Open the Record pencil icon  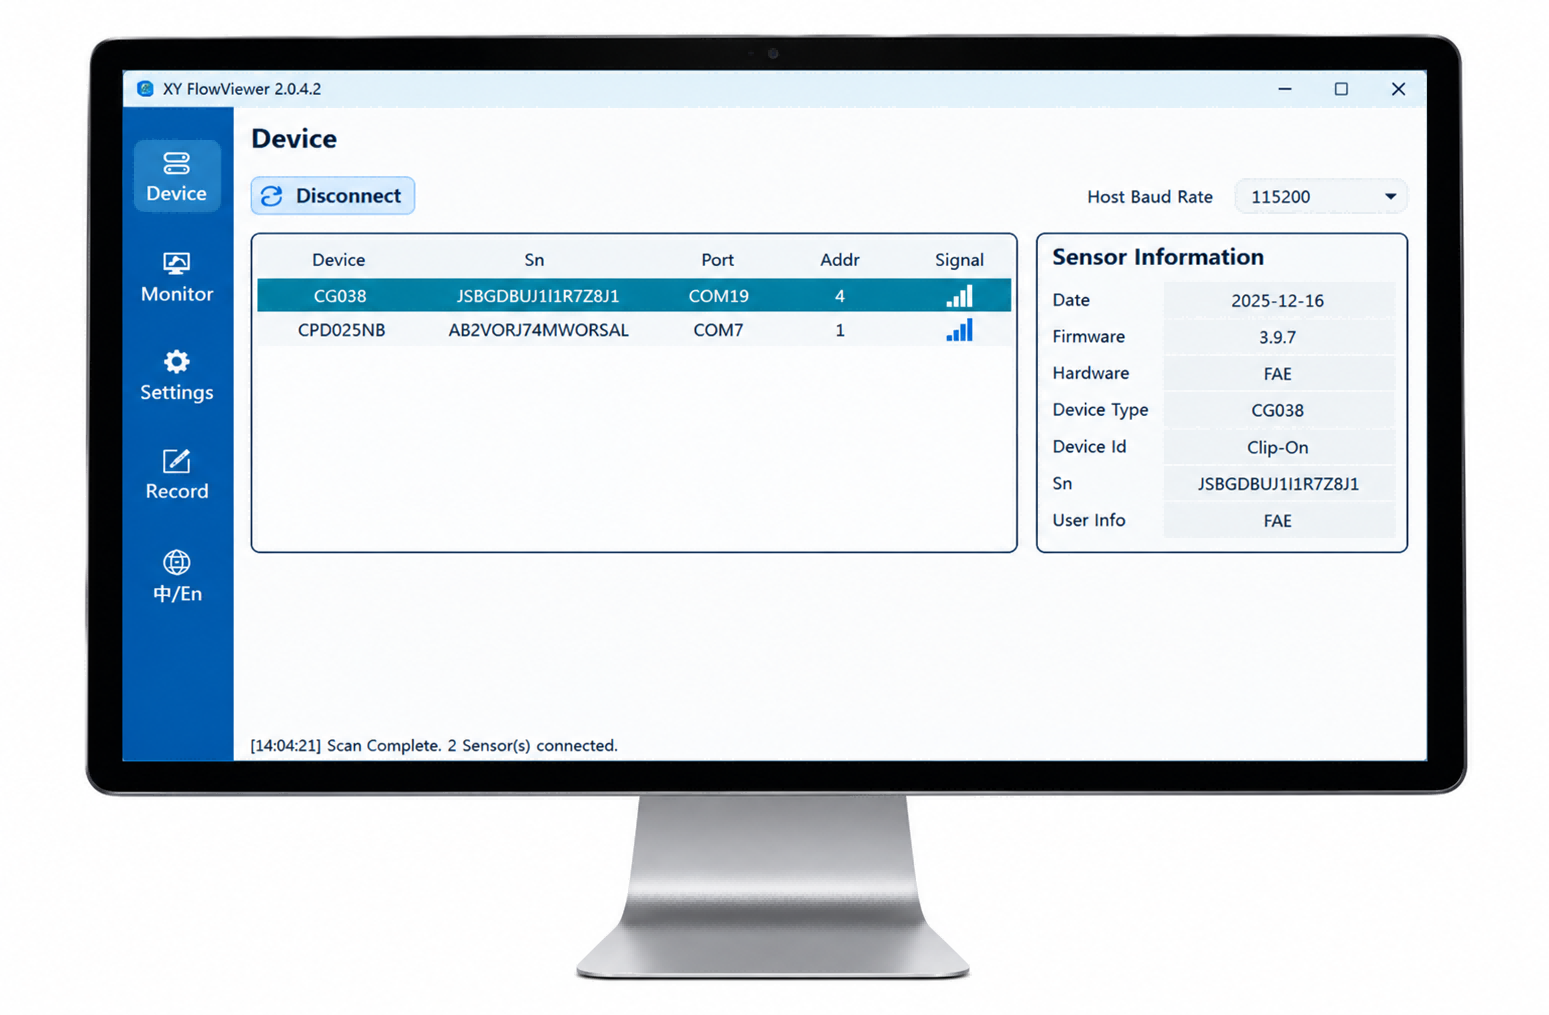click(x=176, y=460)
